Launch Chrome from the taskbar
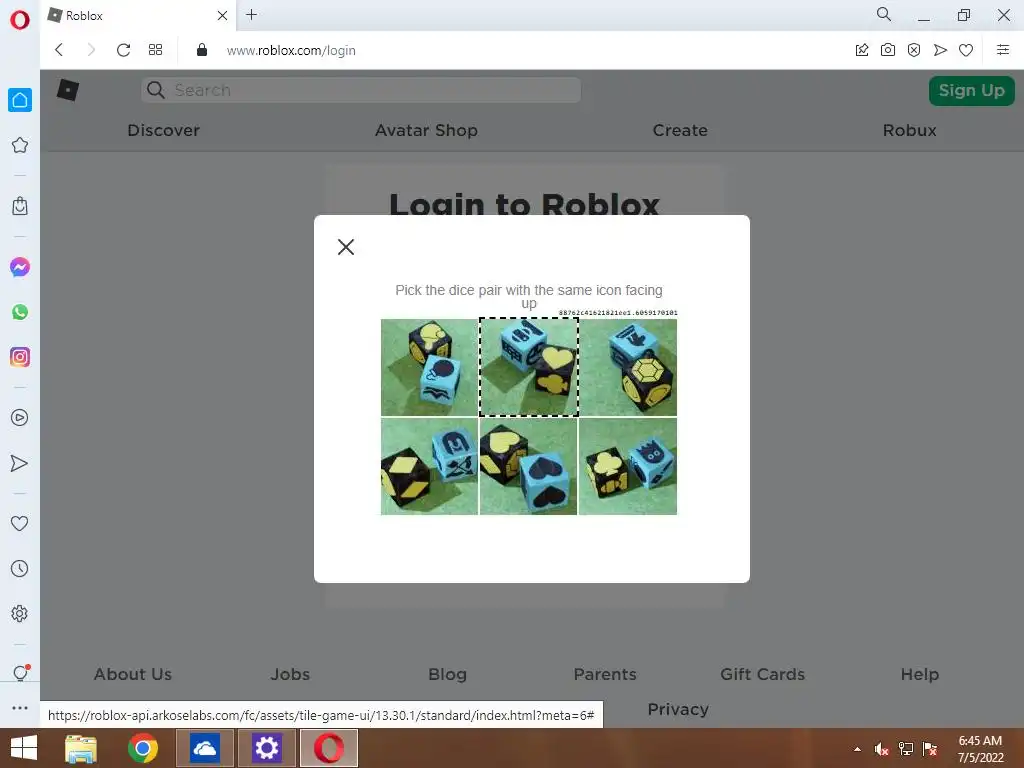1024x768 pixels. 142,748
